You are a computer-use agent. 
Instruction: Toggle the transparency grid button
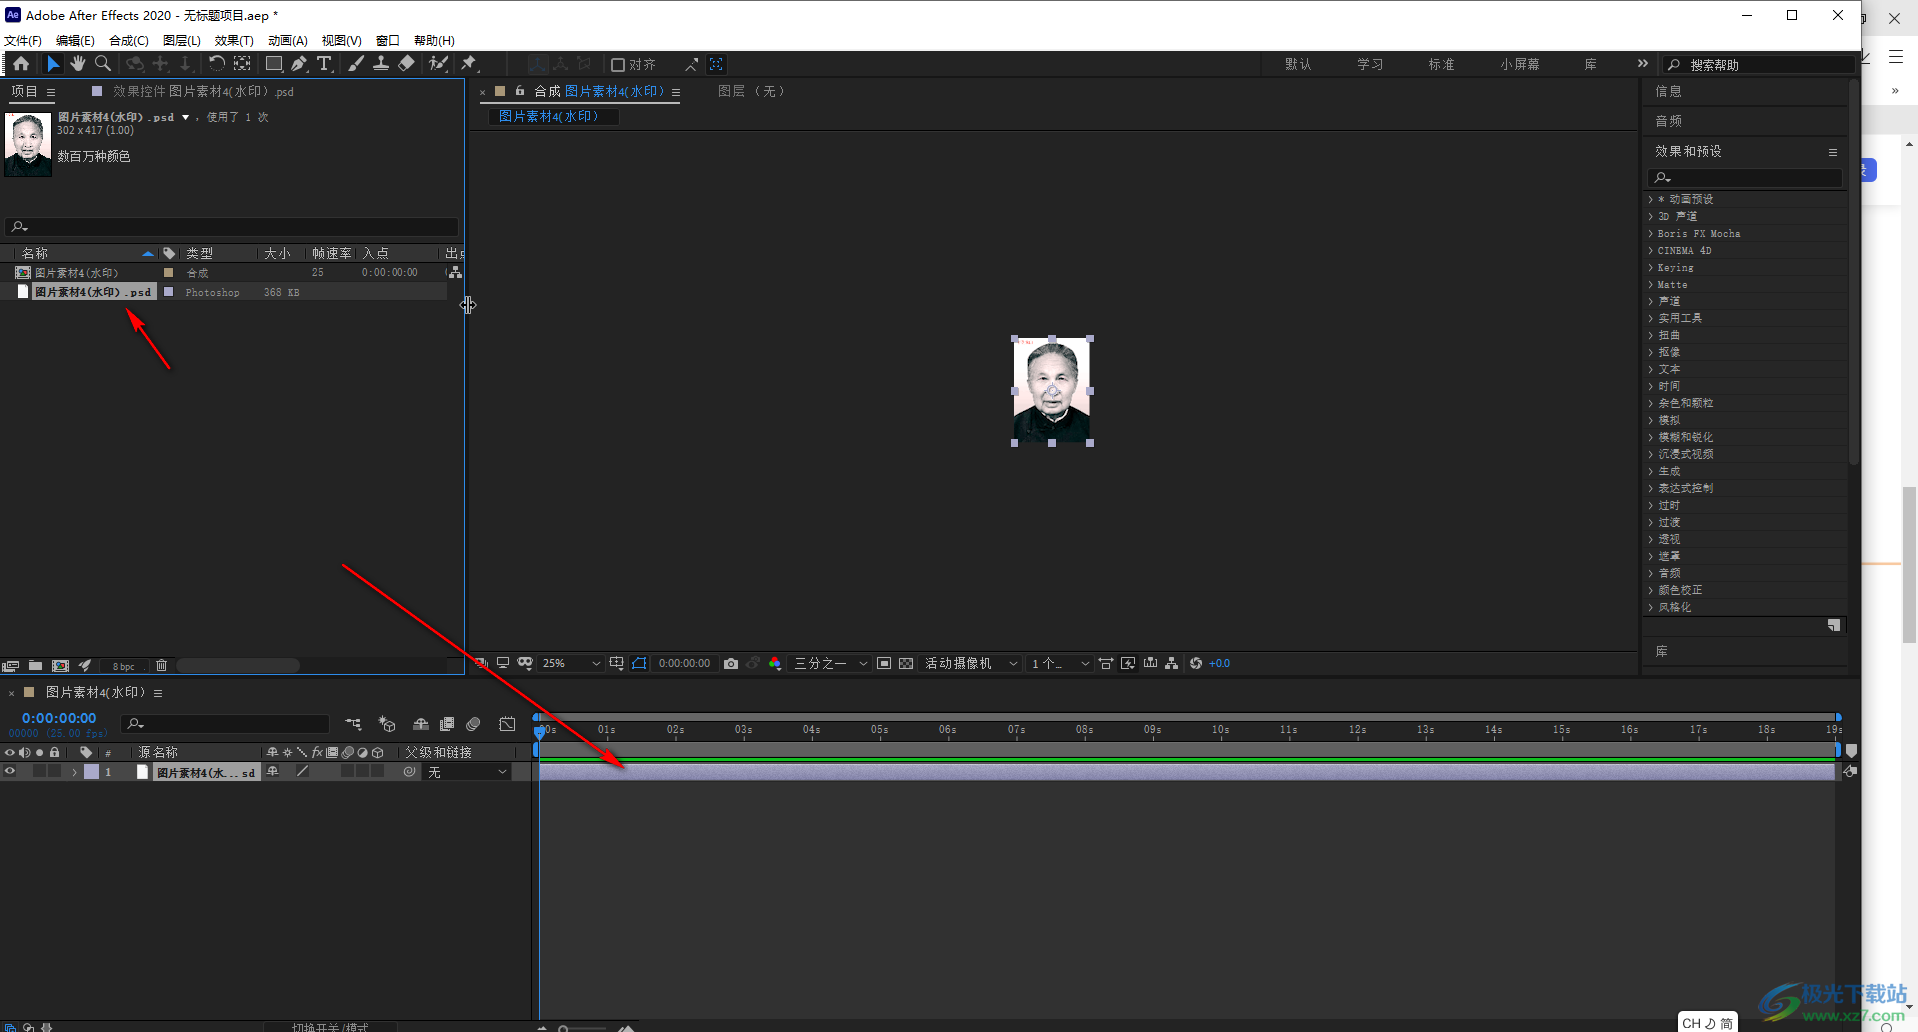[906, 664]
